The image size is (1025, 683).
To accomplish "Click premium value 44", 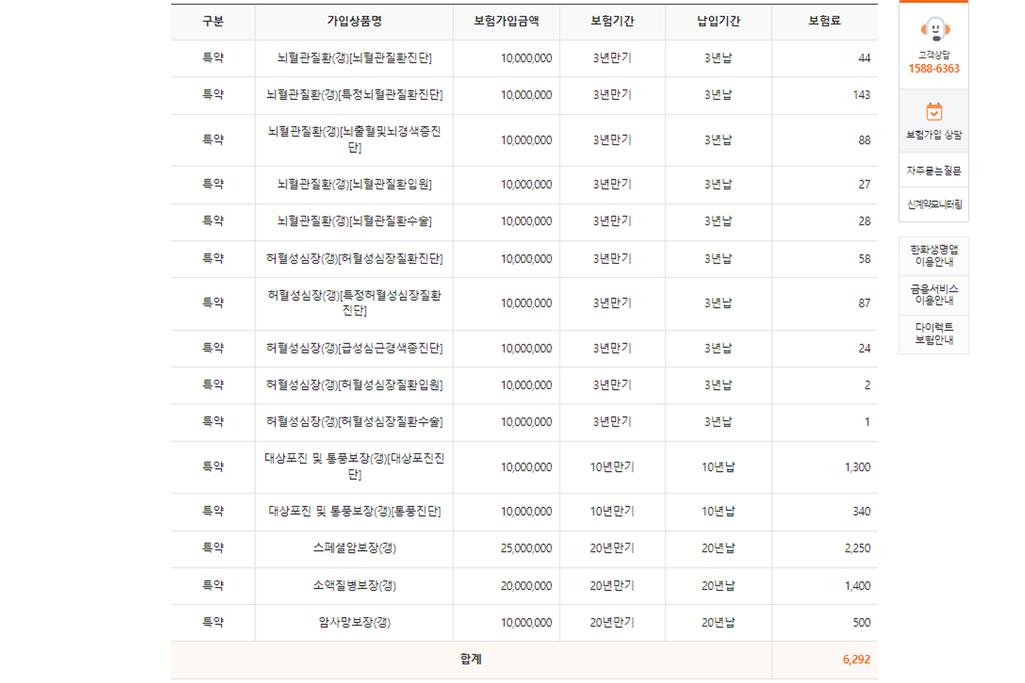I will click(x=864, y=58).
